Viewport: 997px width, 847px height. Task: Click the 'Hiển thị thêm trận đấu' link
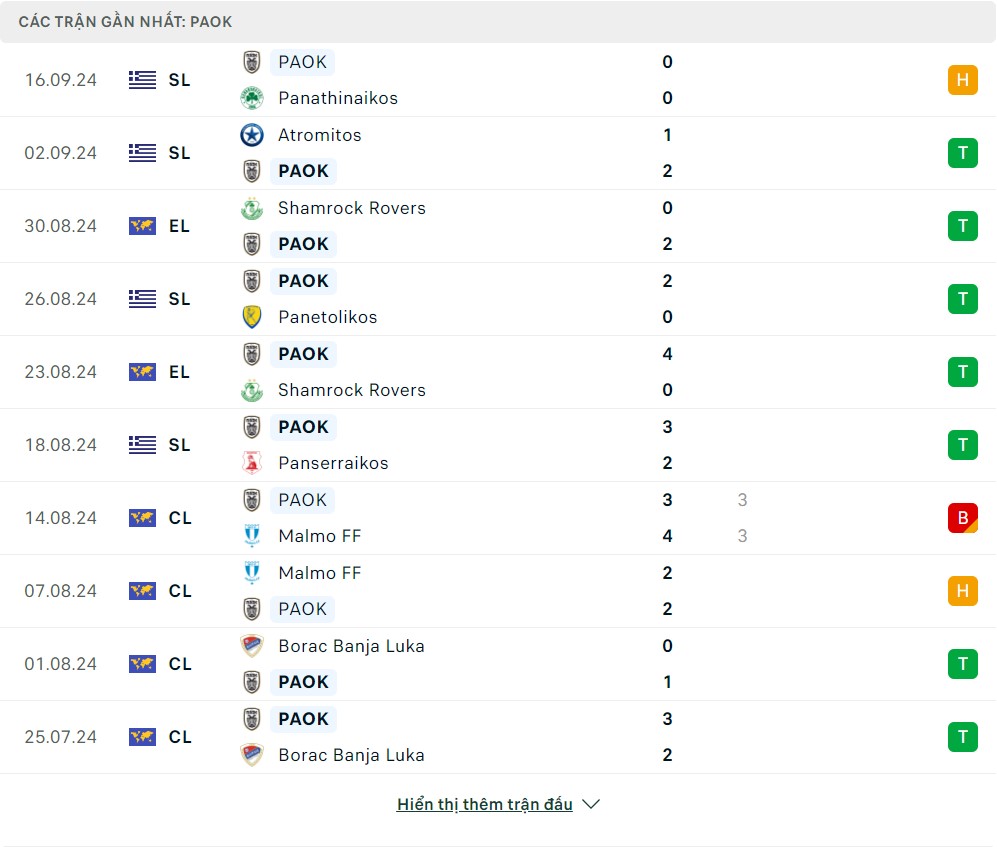tap(484, 804)
